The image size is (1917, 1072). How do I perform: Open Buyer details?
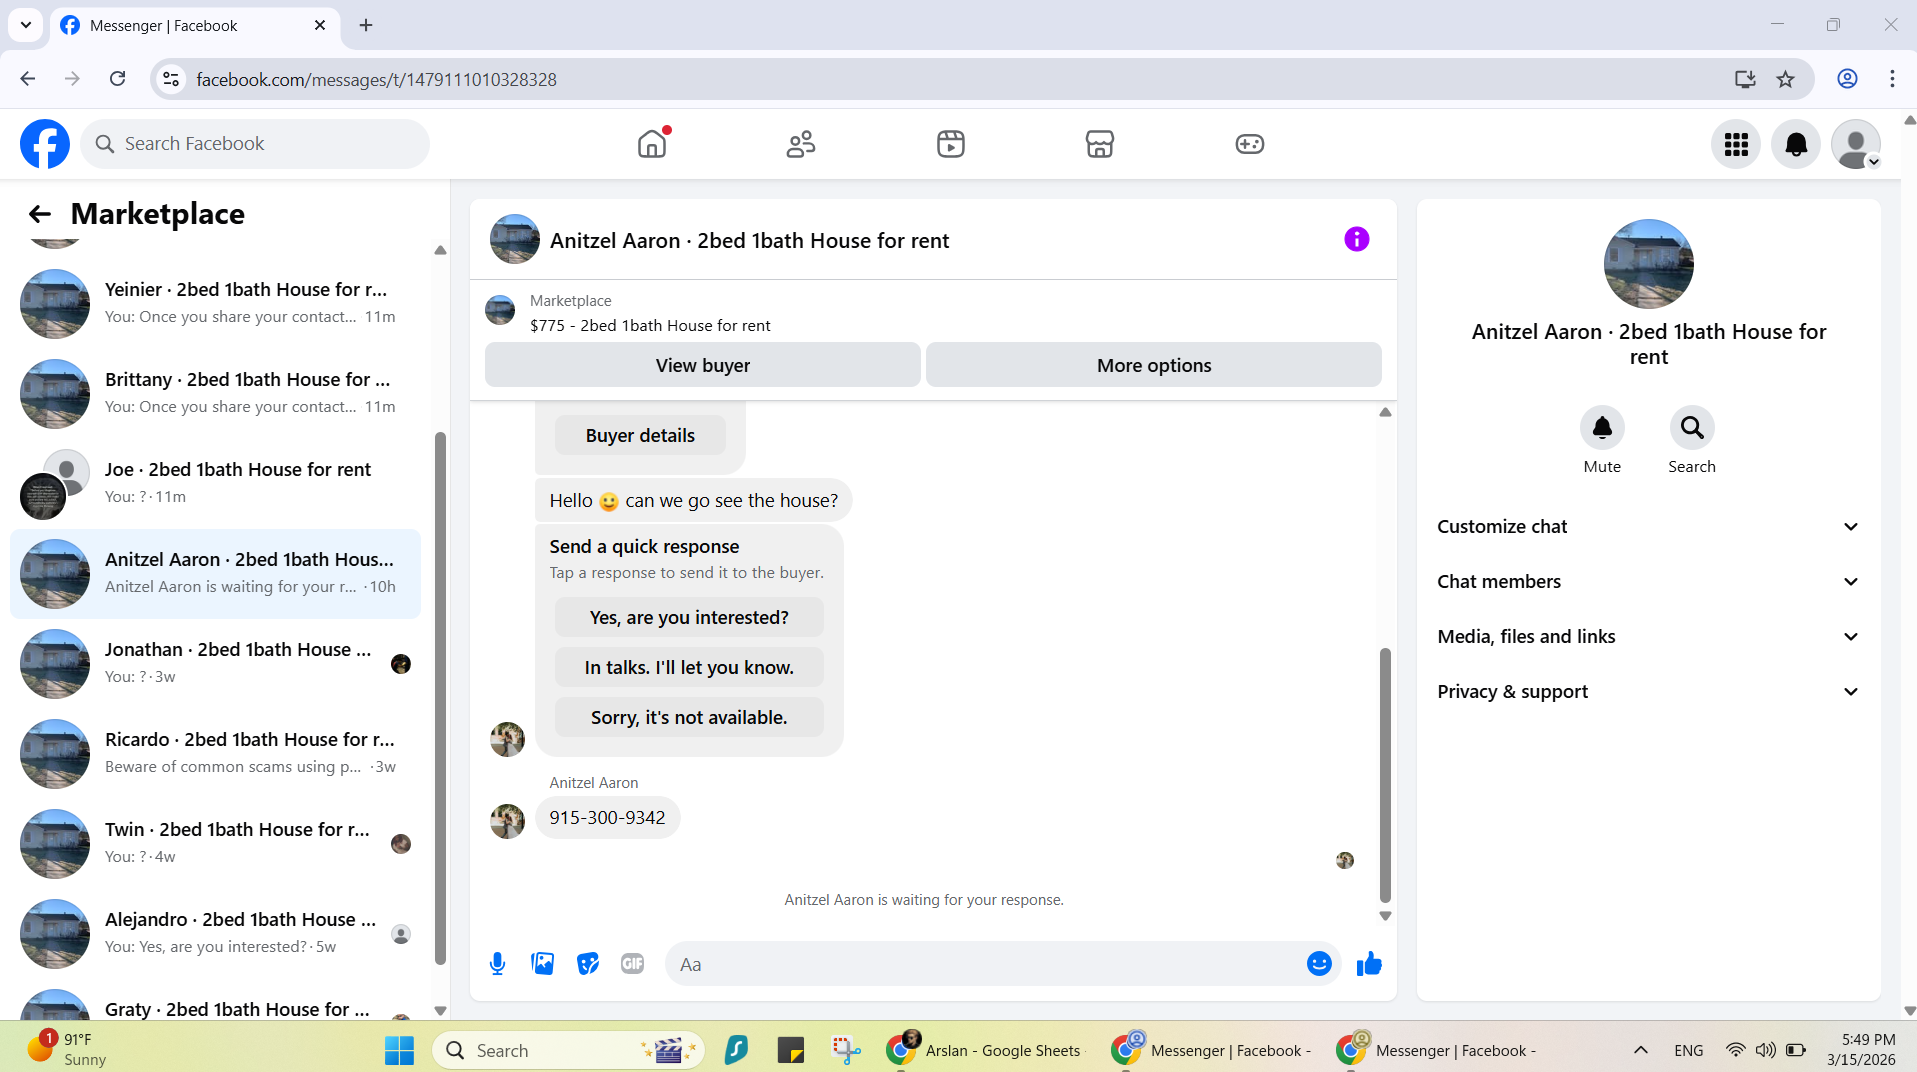click(640, 436)
